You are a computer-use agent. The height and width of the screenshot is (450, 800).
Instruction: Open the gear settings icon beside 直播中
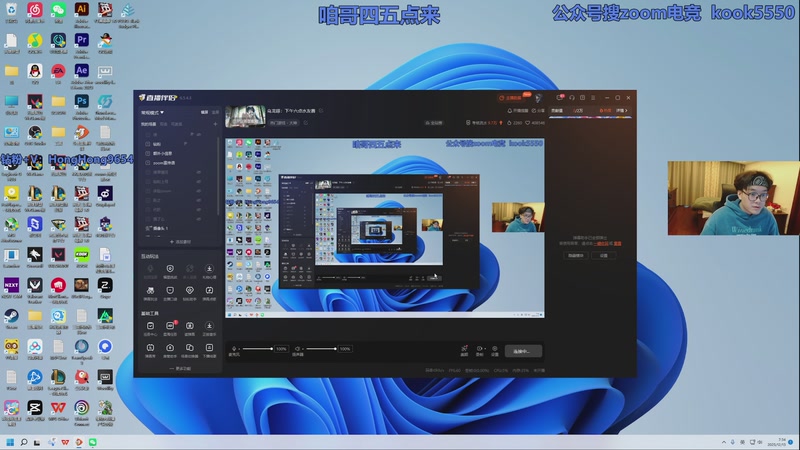[x=496, y=350]
